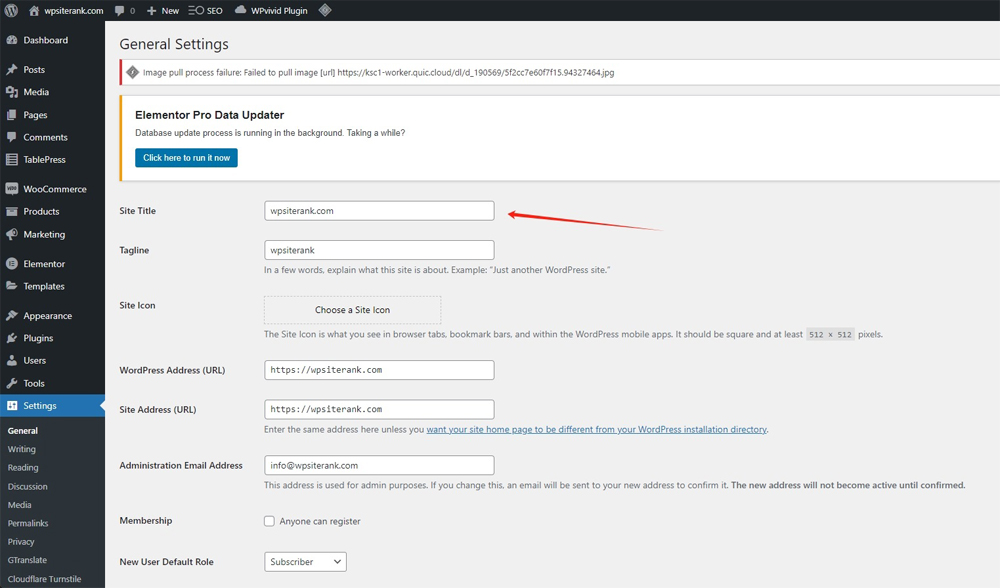This screenshot has width=1000, height=588.
Task: Open the Discussion settings submenu
Action: click(27, 486)
